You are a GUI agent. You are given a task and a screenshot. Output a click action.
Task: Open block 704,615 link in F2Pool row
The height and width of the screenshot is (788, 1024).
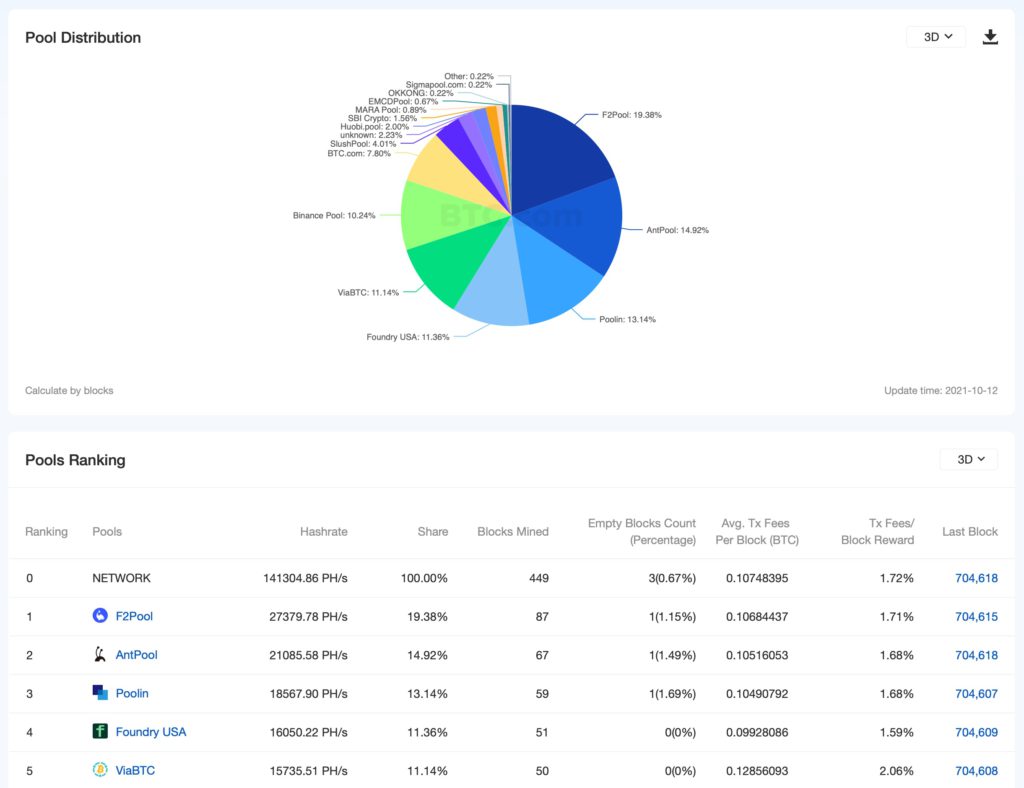click(976, 617)
